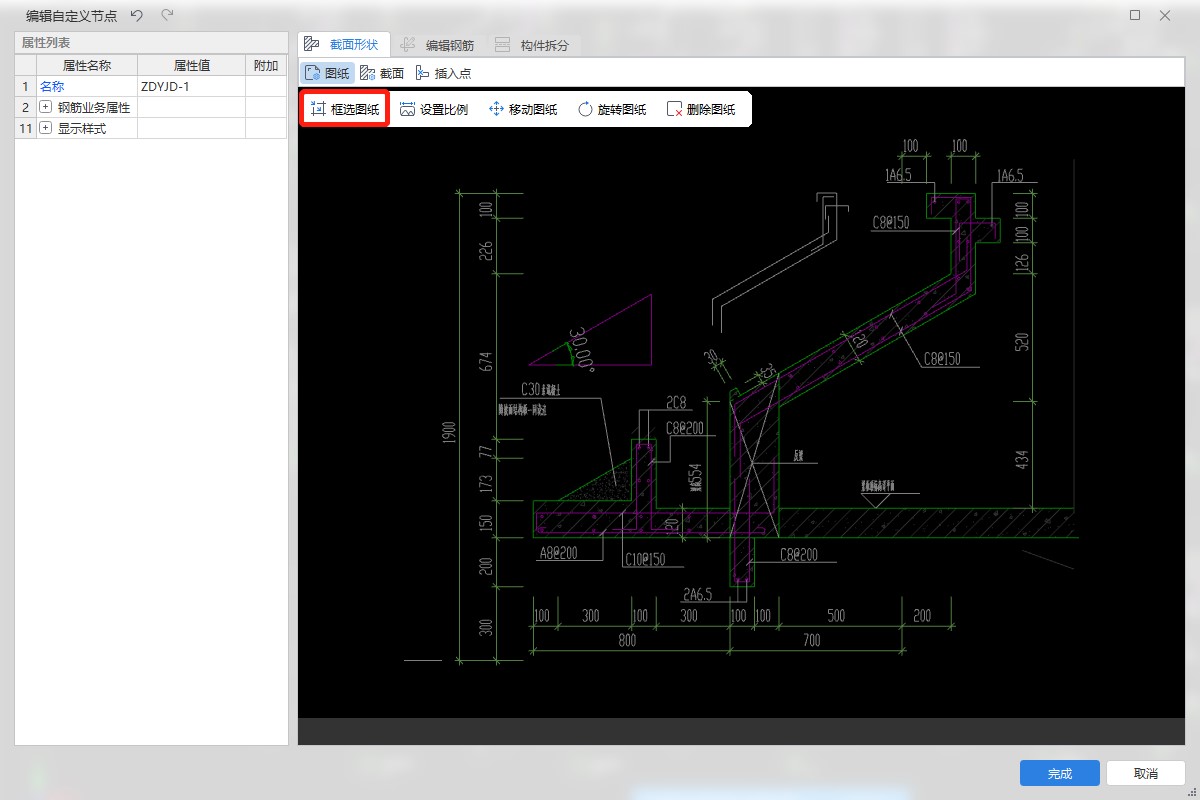This screenshot has width=1200, height=800.
Task: Activate the 移动图纸 move drawing tool
Action: pyautogui.click(x=522, y=109)
